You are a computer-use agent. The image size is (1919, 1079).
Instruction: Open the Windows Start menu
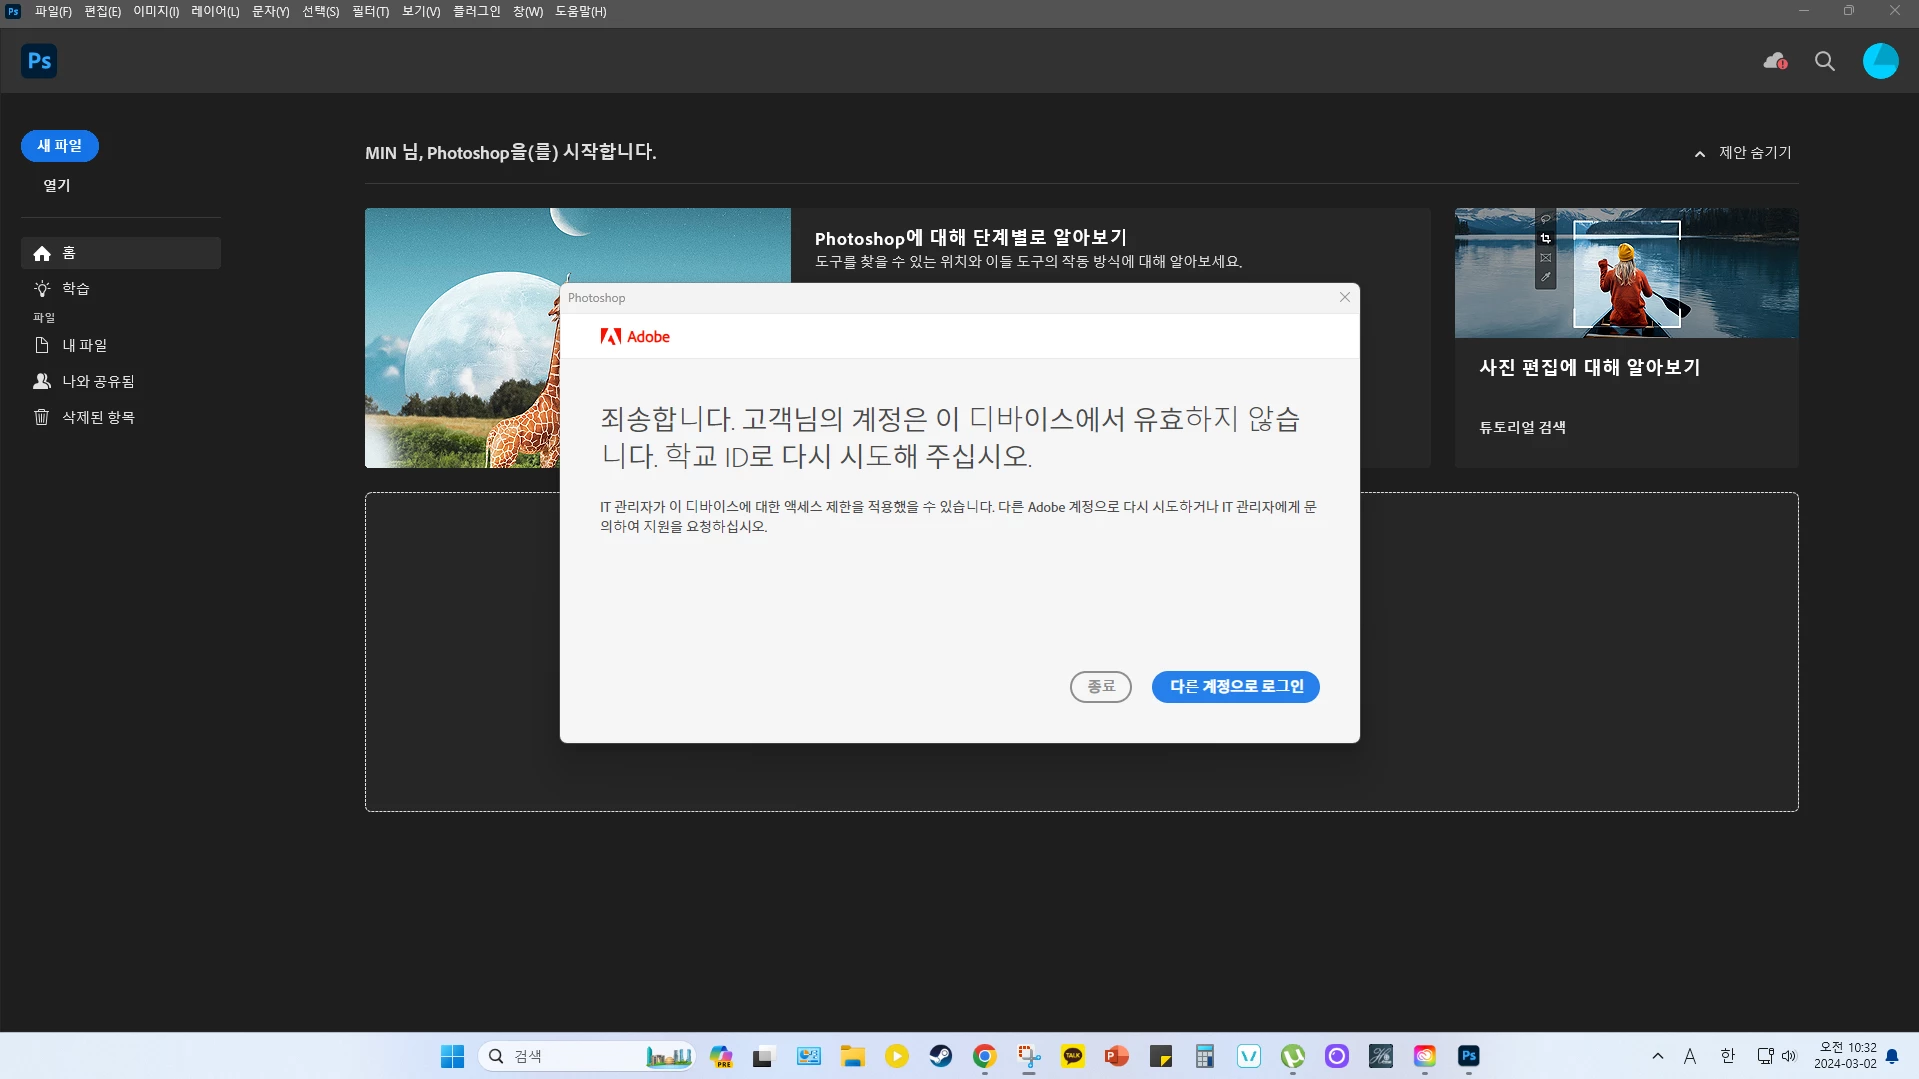coord(453,1056)
